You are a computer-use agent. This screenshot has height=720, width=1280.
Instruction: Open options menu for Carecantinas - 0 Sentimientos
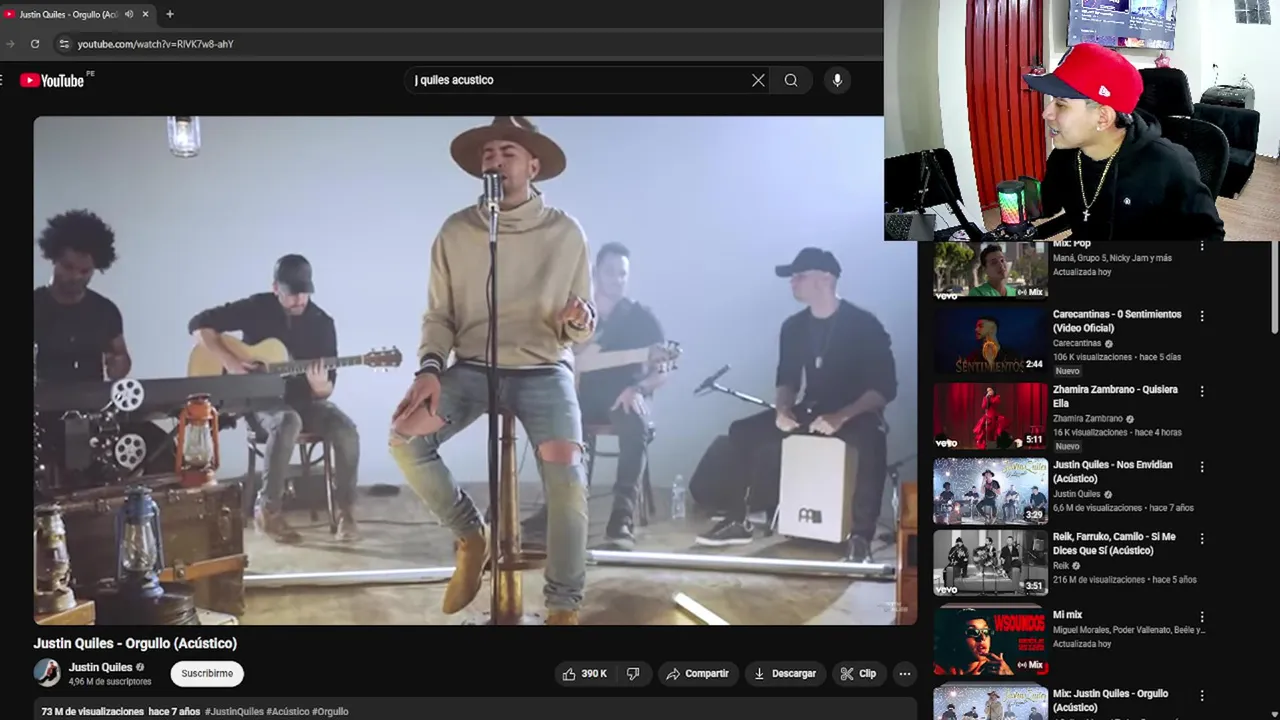pyautogui.click(x=1202, y=316)
